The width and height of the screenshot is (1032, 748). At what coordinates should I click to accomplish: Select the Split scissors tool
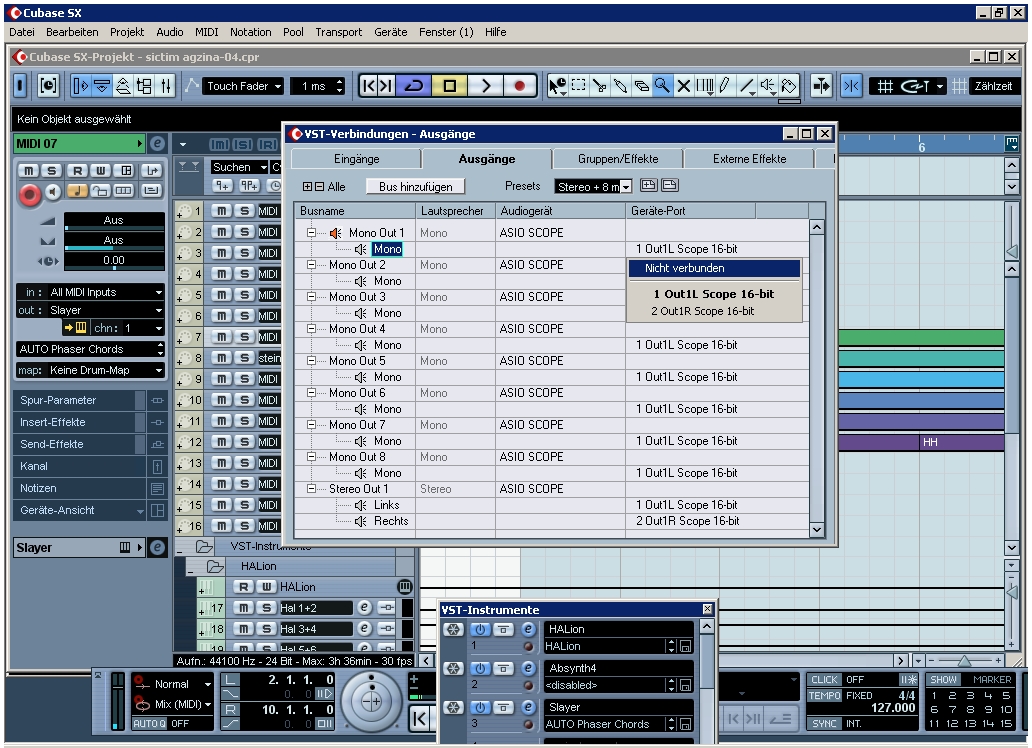pyautogui.click(x=599, y=86)
